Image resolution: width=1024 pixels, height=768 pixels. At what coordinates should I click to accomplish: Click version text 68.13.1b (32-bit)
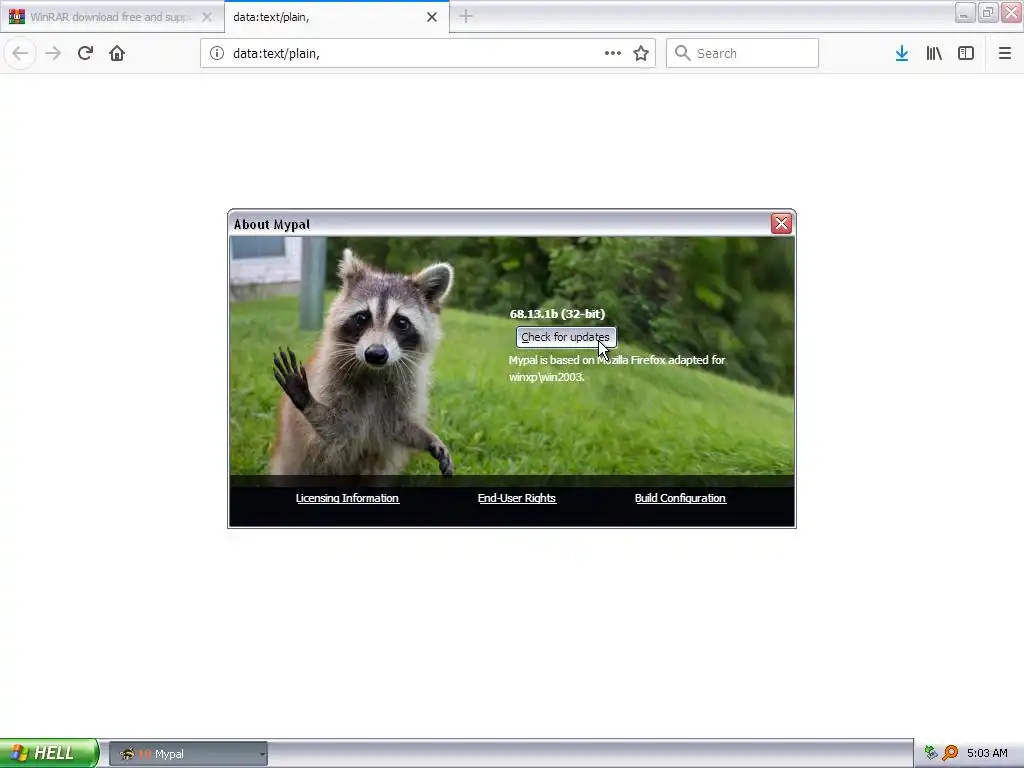point(557,314)
